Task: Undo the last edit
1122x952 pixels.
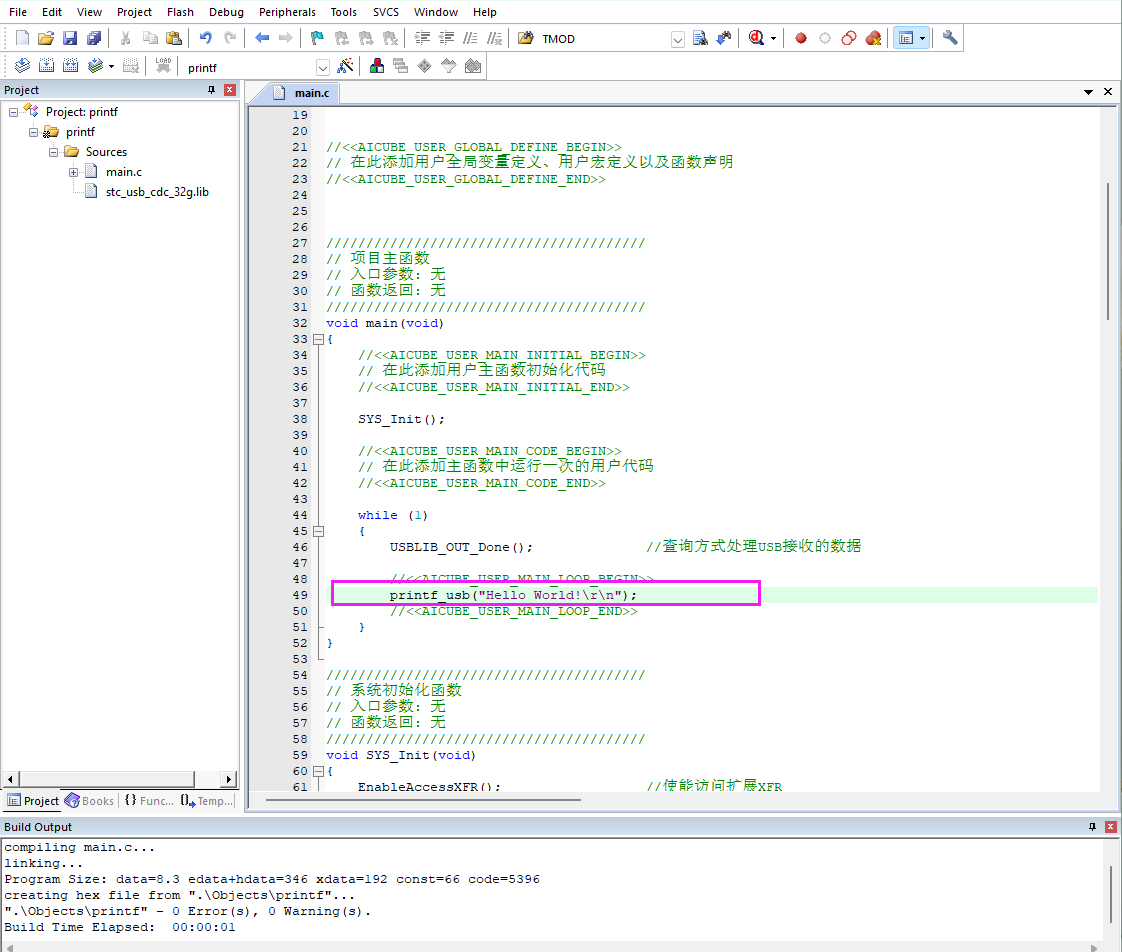Action: click(205, 38)
